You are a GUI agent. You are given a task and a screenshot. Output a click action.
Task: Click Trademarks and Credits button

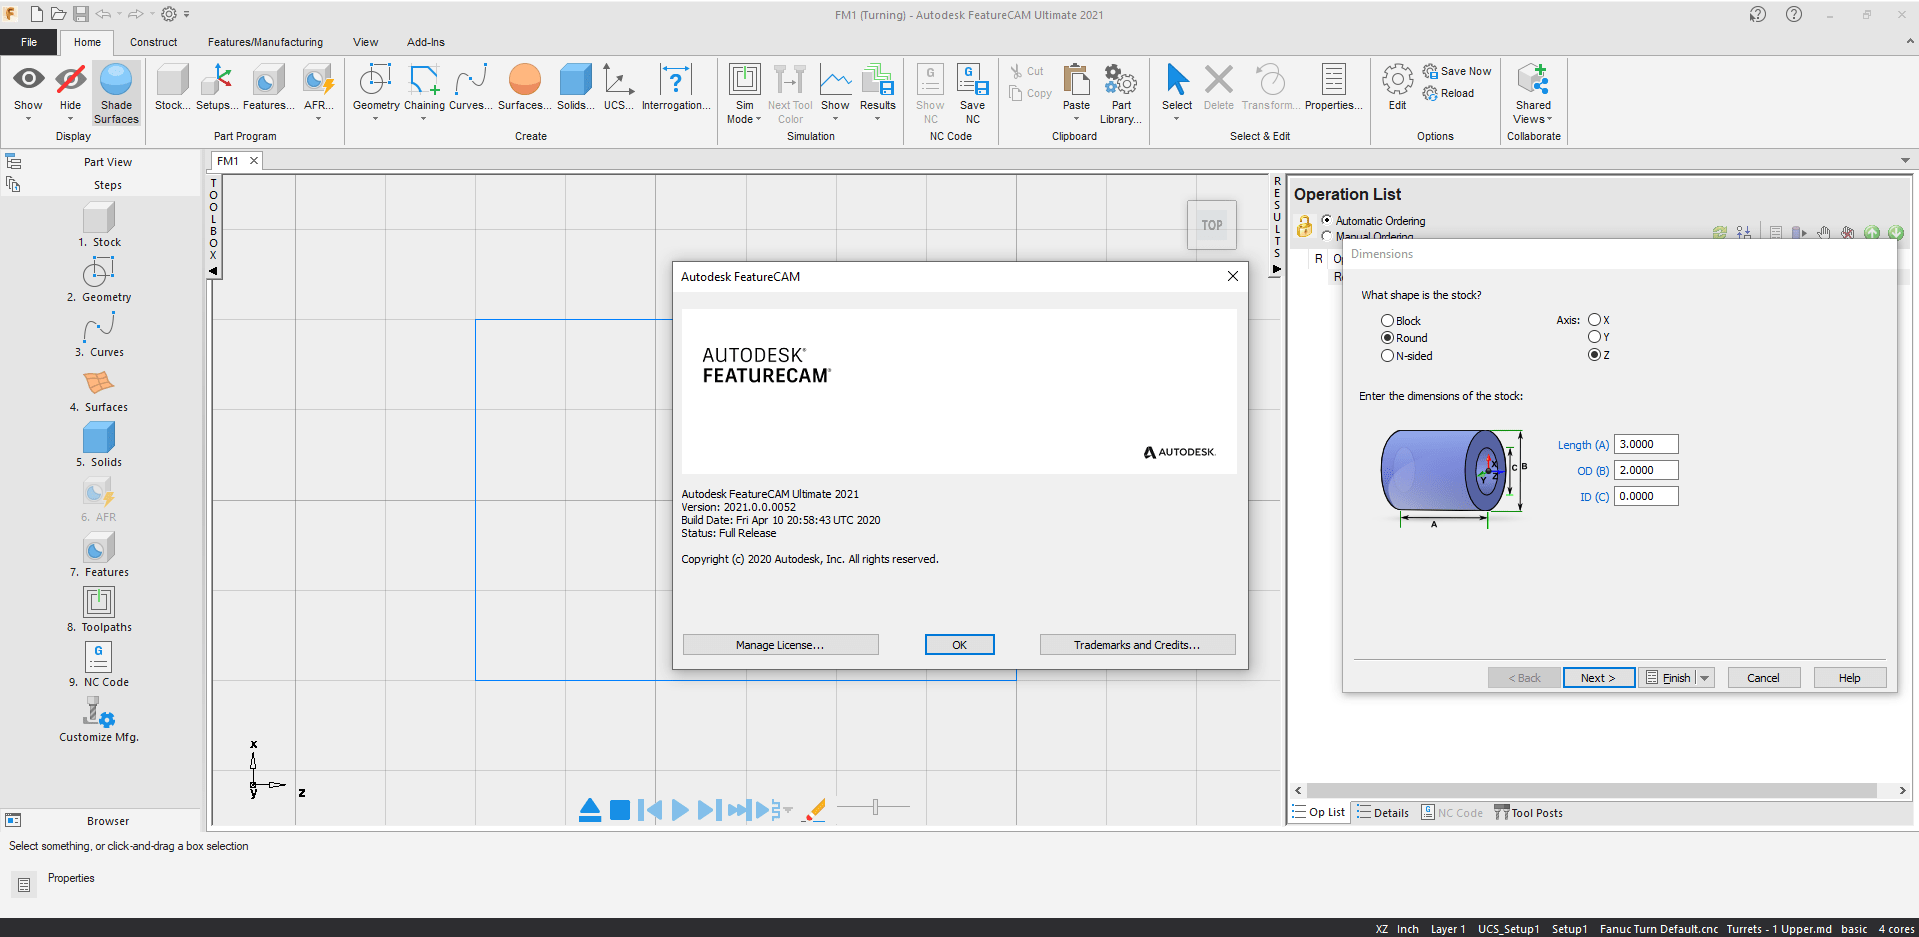point(1137,645)
